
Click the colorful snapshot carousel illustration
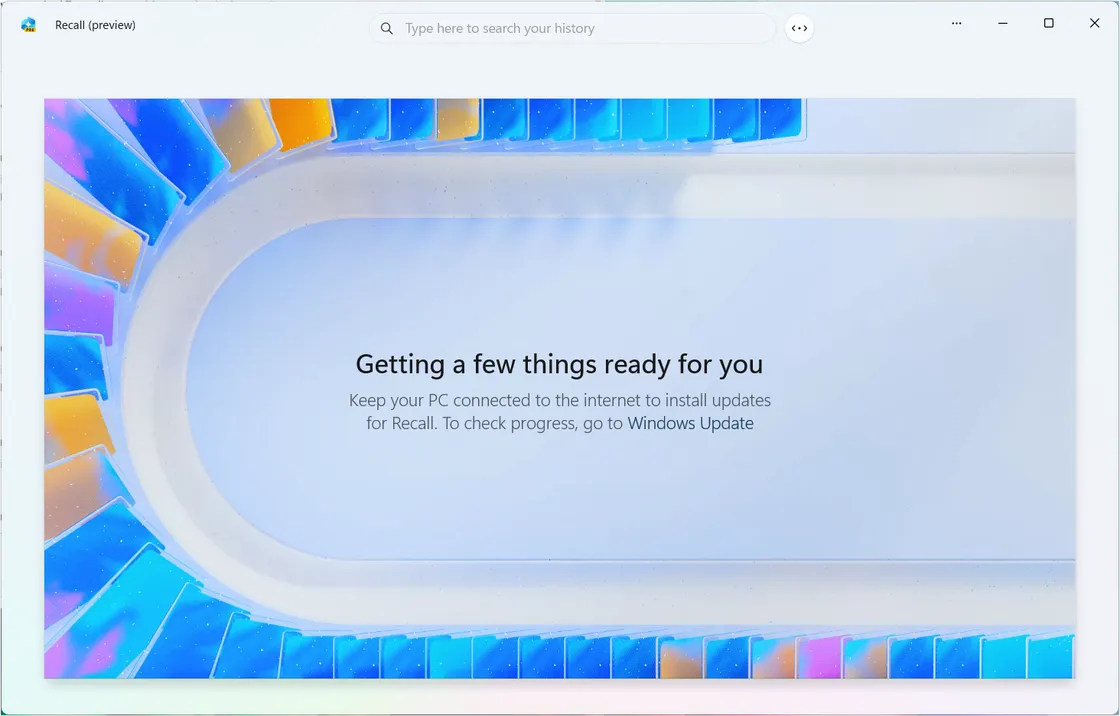click(x=120, y=300)
